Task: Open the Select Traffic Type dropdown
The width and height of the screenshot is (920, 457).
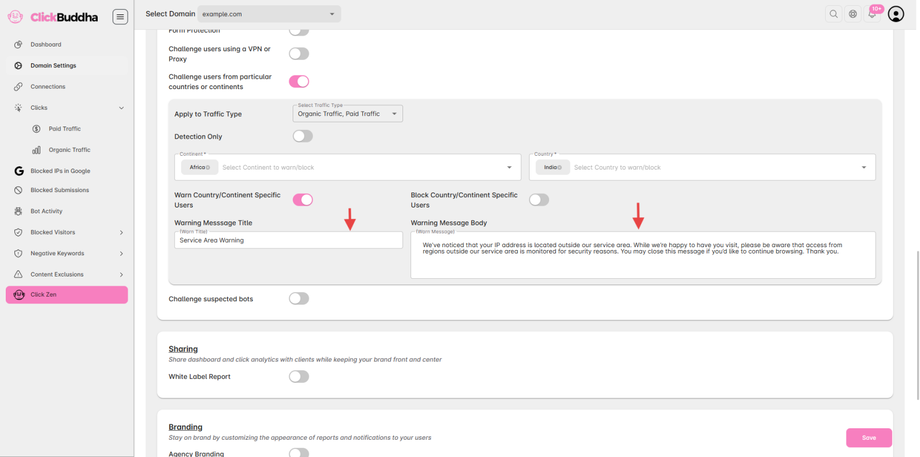Action: pyautogui.click(x=347, y=114)
